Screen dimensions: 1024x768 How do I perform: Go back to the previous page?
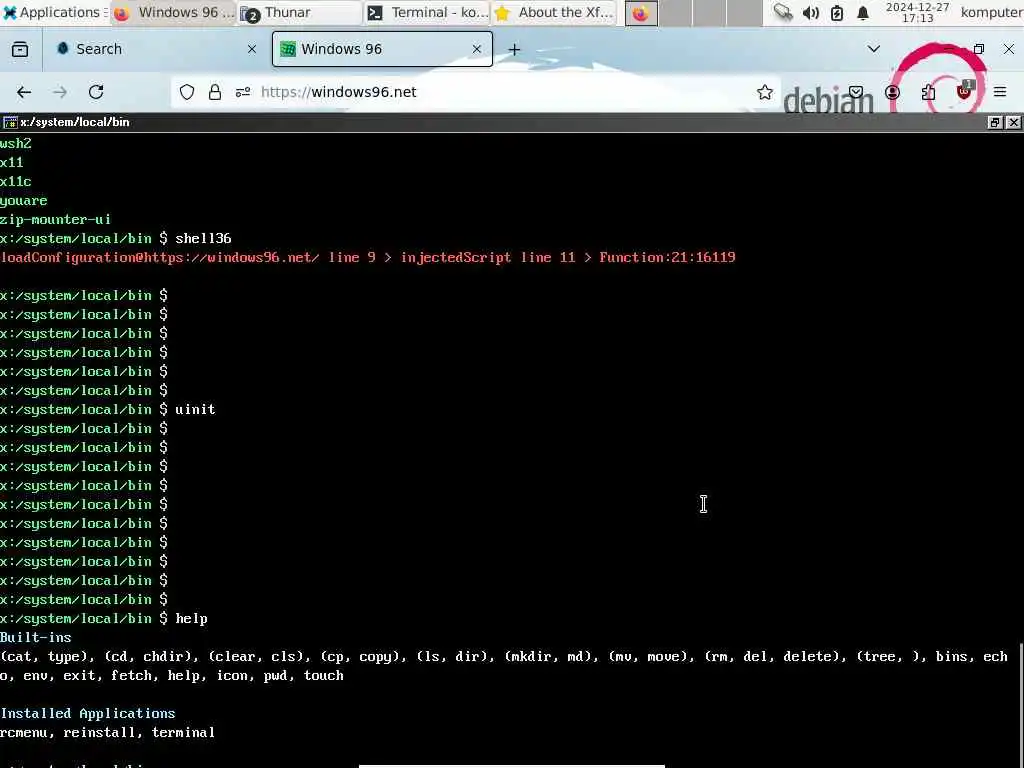click(24, 92)
